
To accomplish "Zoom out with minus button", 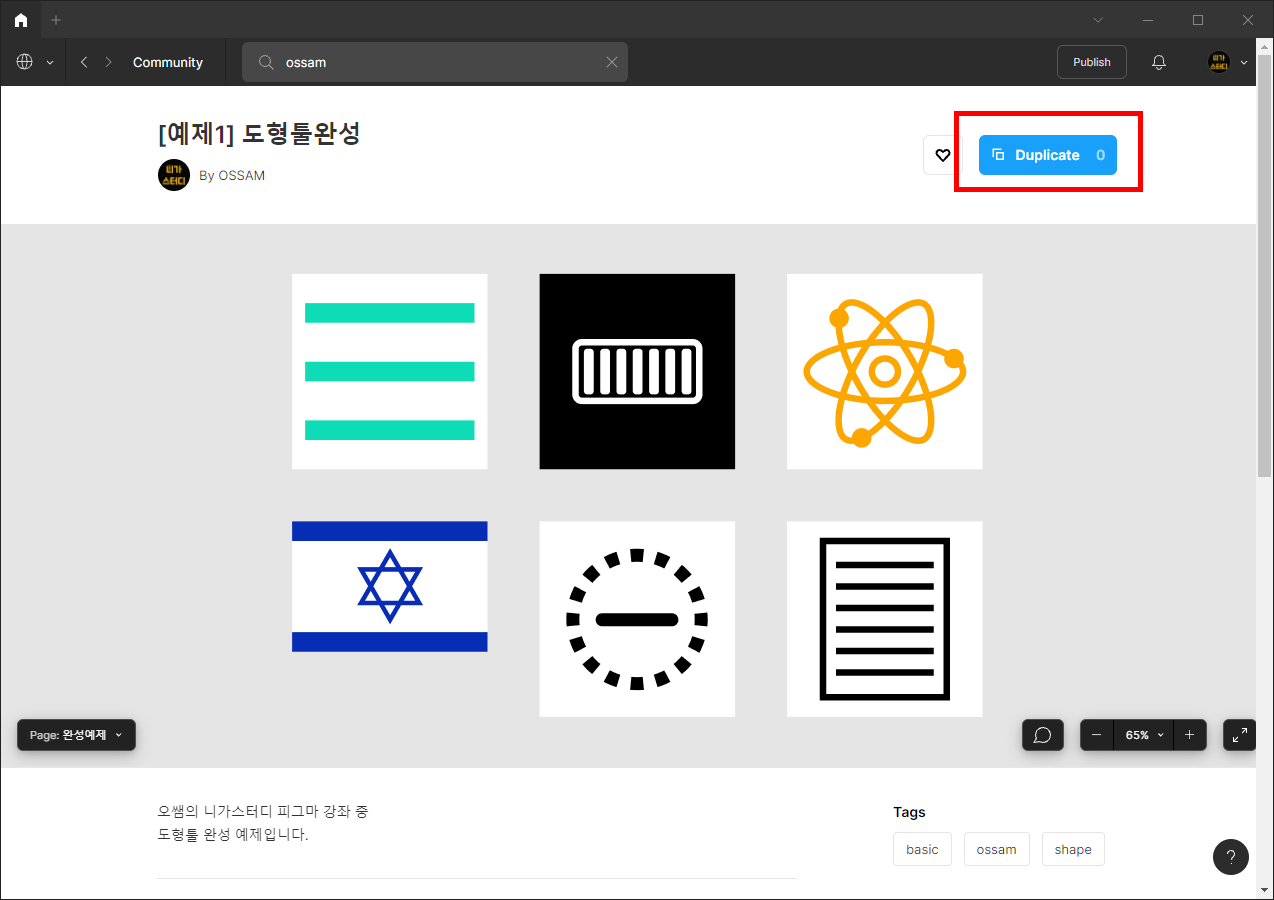I will pos(1097,735).
